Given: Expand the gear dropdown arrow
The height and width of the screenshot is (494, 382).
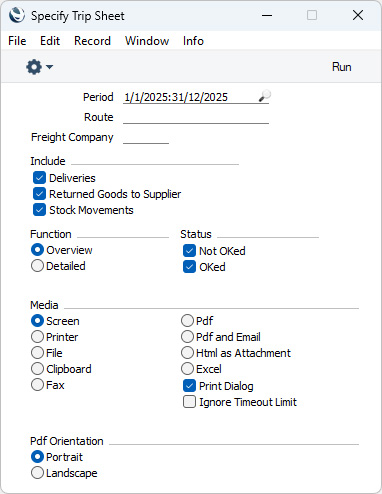Looking at the screenshot, I should (x=50, y=67).
